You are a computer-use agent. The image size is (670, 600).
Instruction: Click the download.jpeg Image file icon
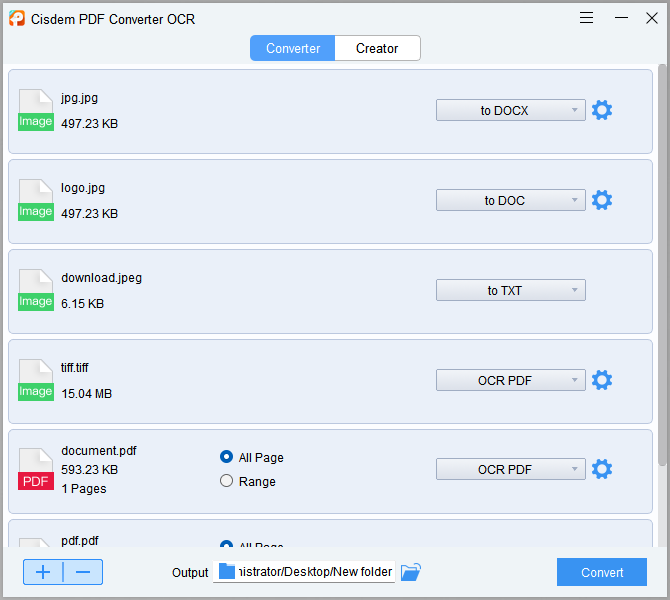tap(36, 290)
